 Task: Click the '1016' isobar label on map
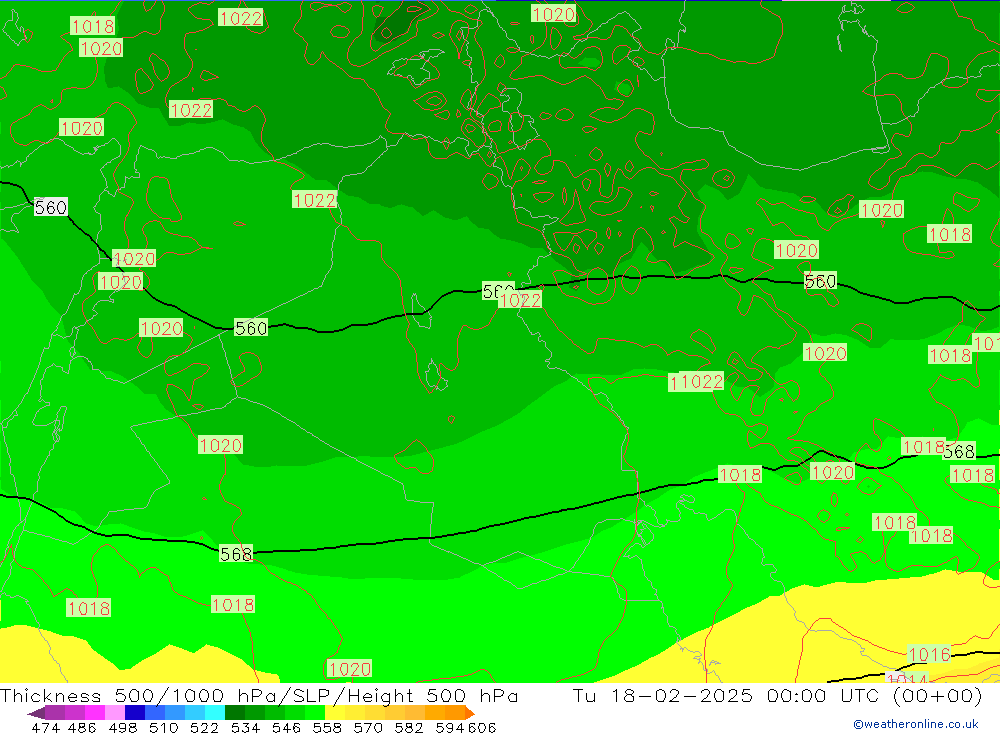click(x=929, y=655)
